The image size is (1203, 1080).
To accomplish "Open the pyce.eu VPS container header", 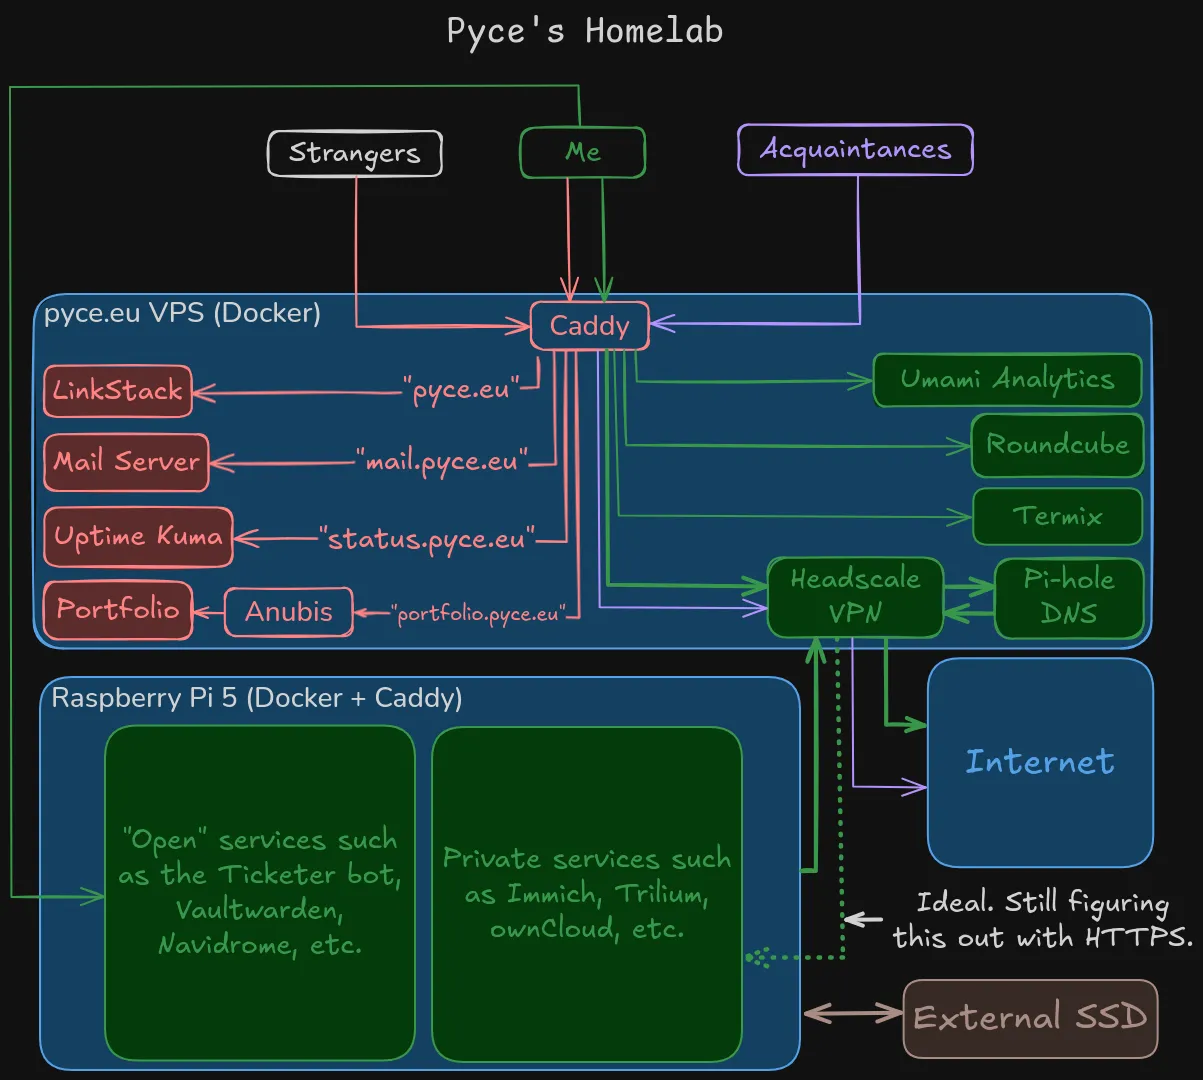I will (182, 312).
